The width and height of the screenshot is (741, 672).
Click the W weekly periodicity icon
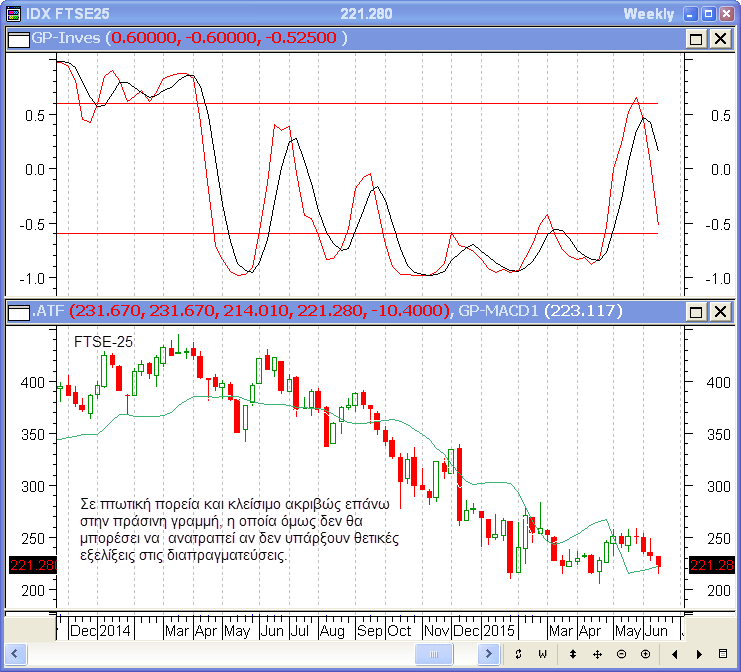543,654
